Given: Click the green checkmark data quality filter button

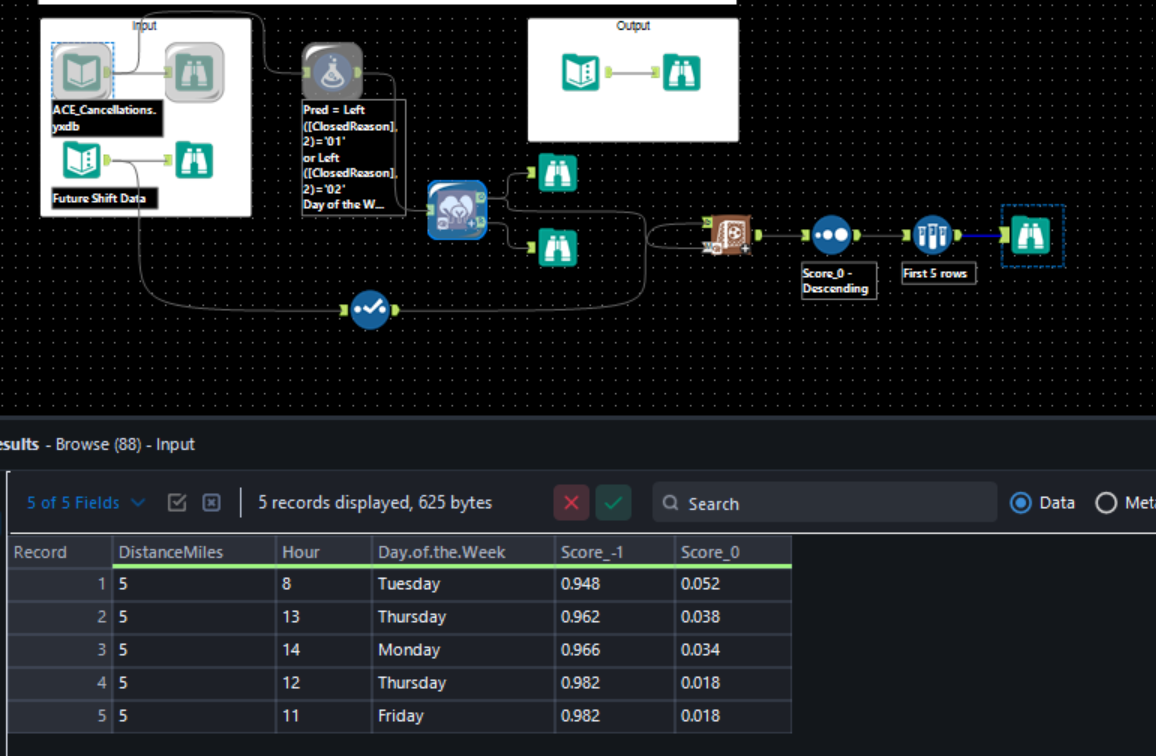Looking at the screenshot, I should (x=613, y=503).
